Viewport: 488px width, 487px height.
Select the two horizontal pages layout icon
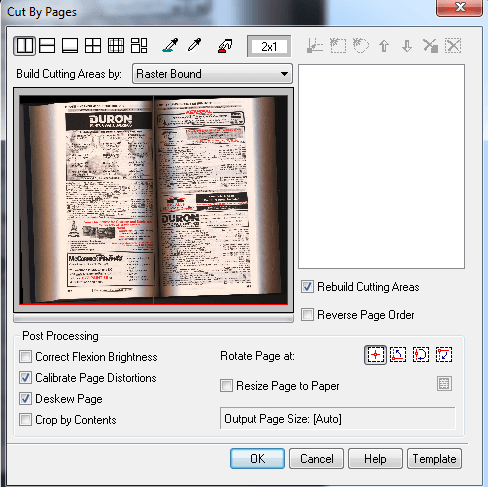click(x=47, y=46)
